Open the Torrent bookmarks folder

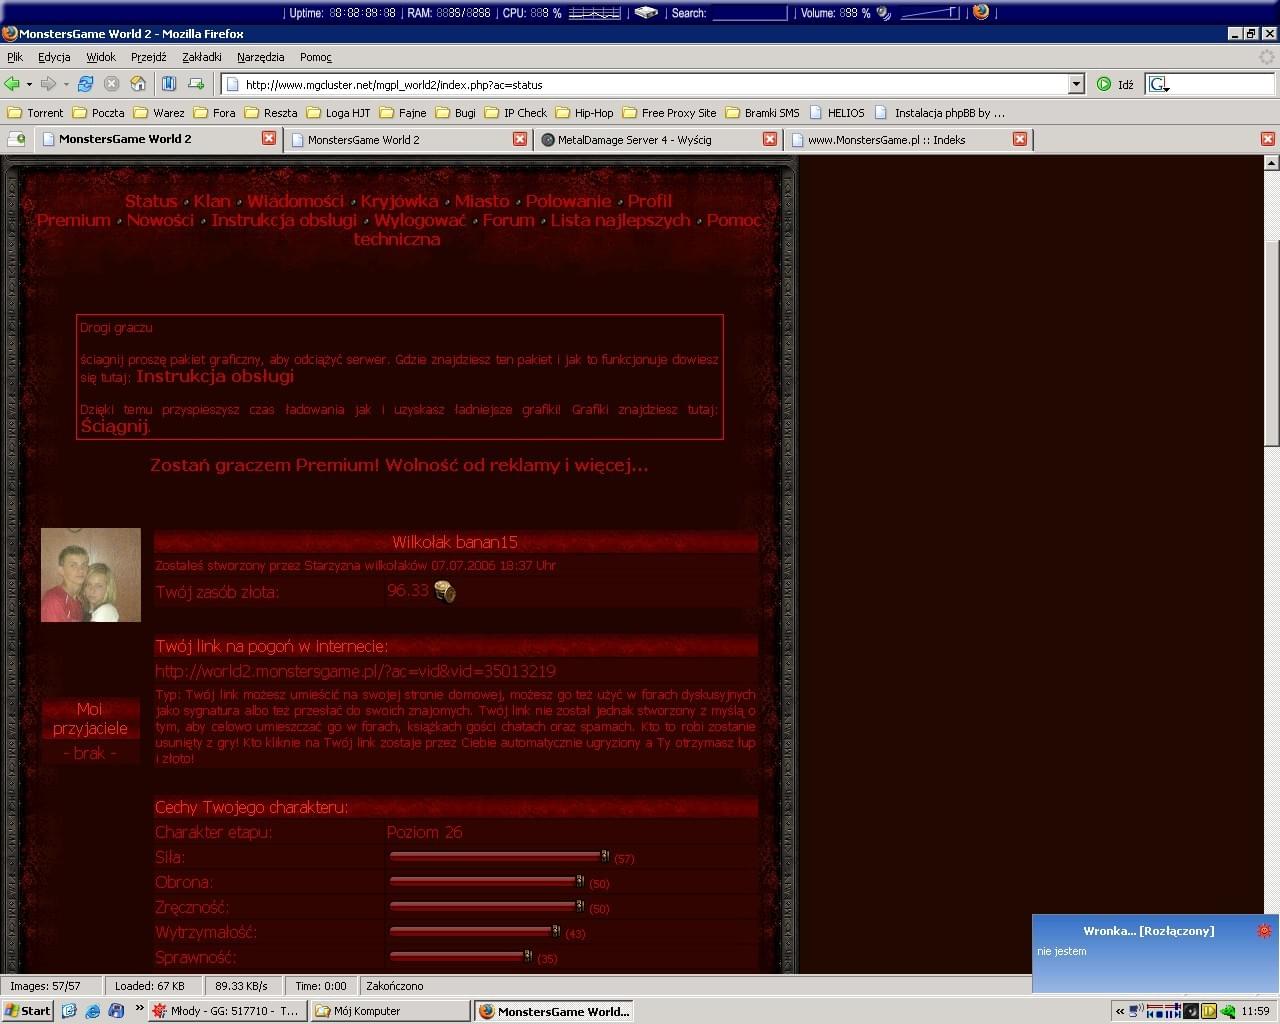[x=35, y=113]
